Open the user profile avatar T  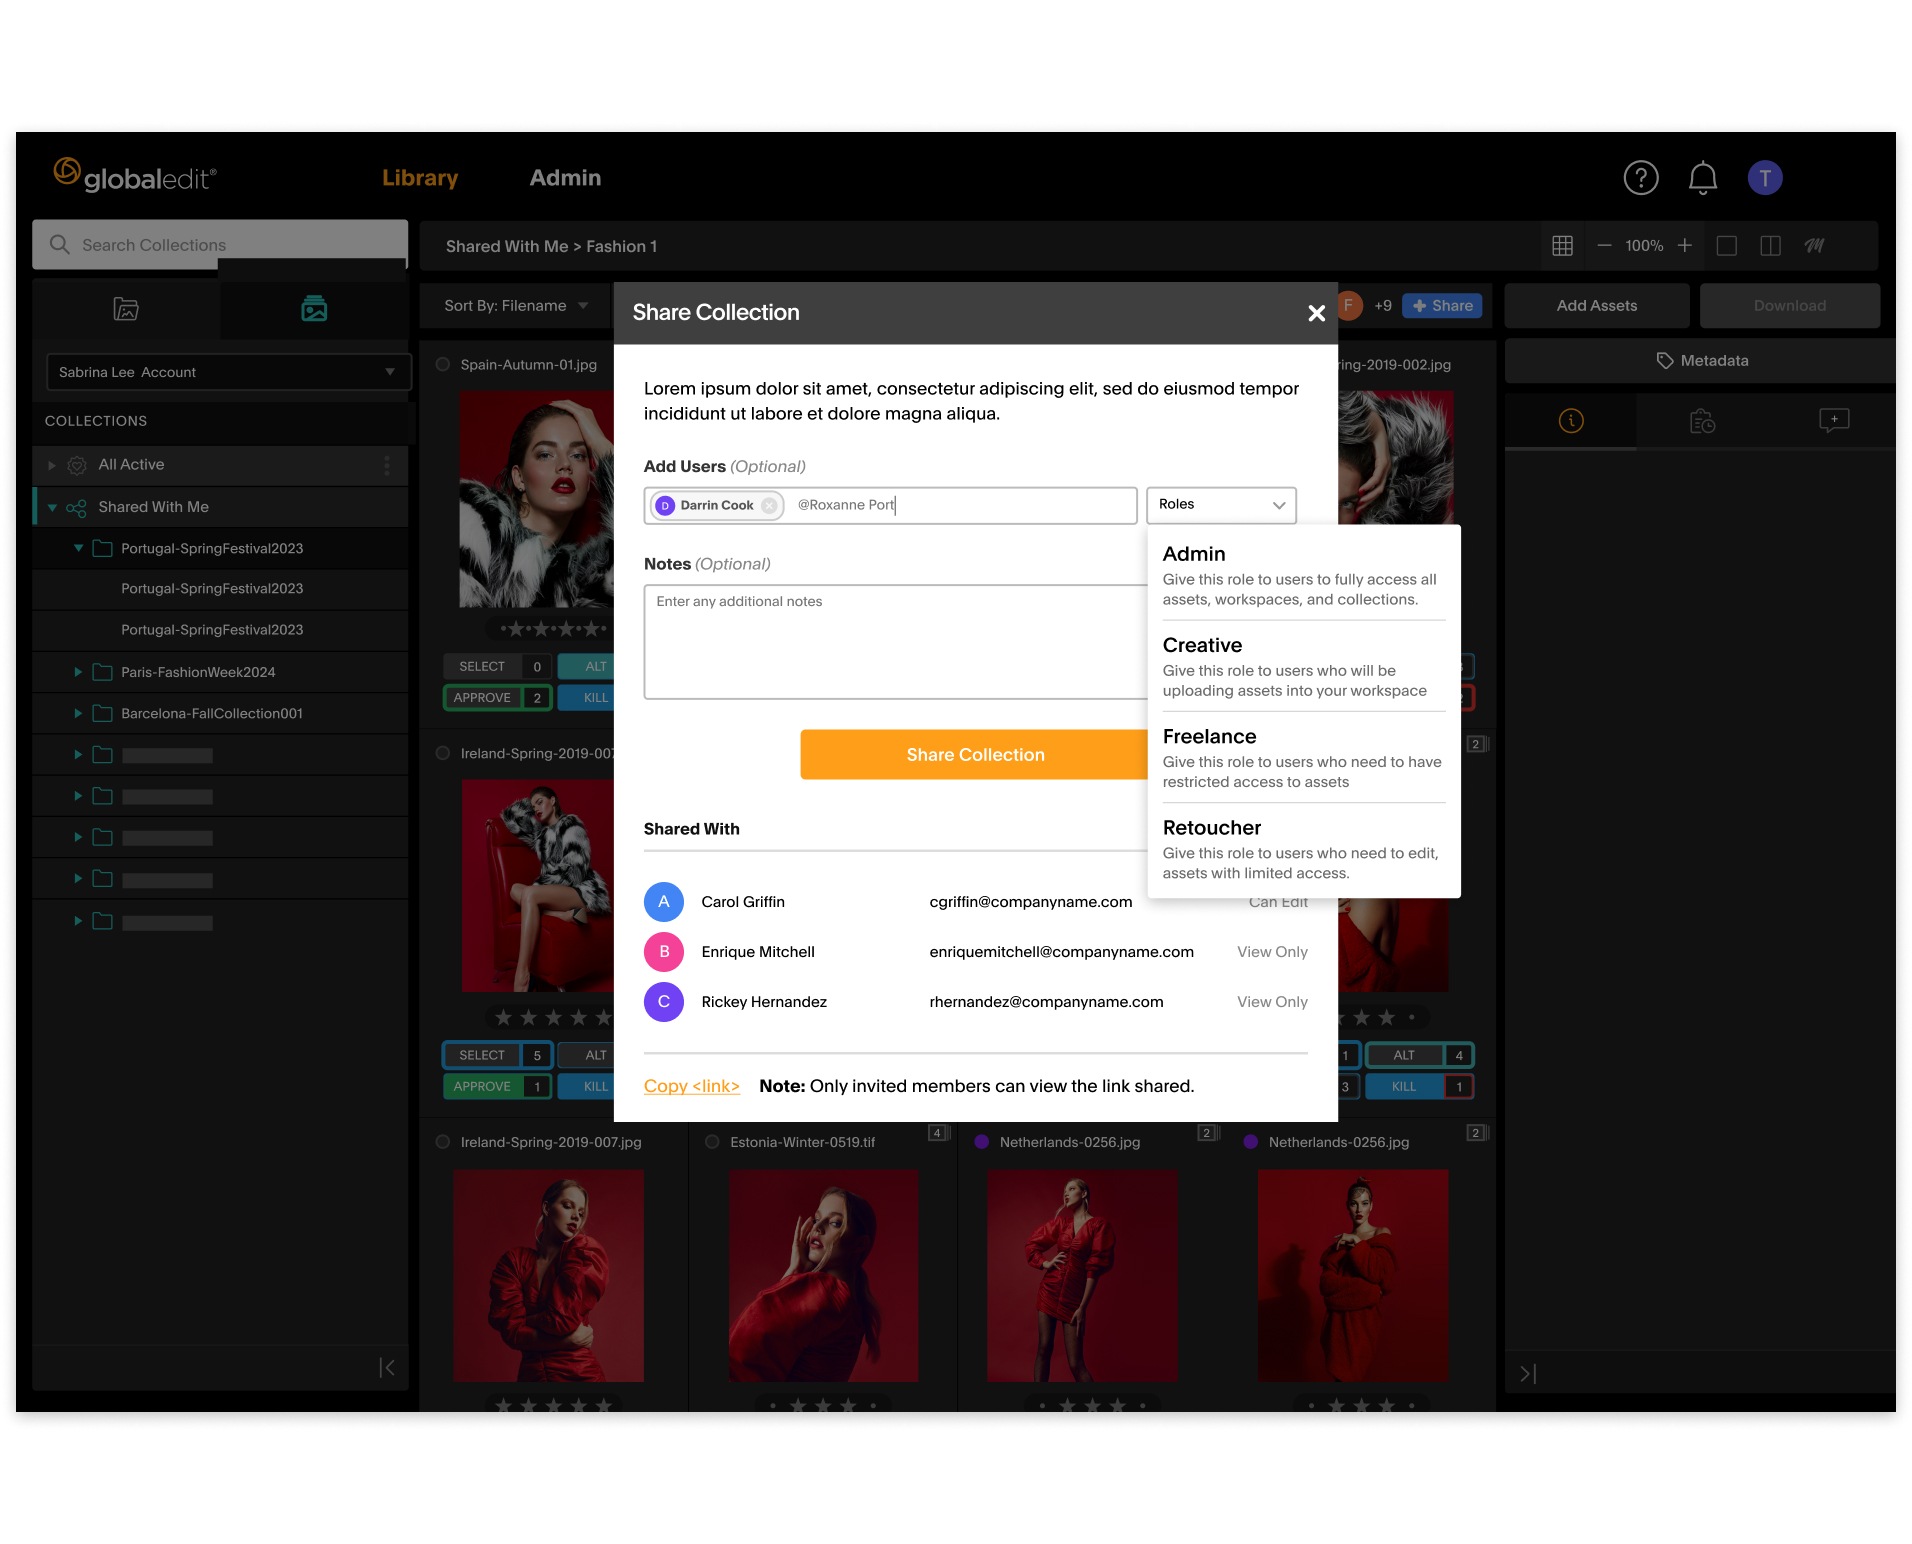1765,178
